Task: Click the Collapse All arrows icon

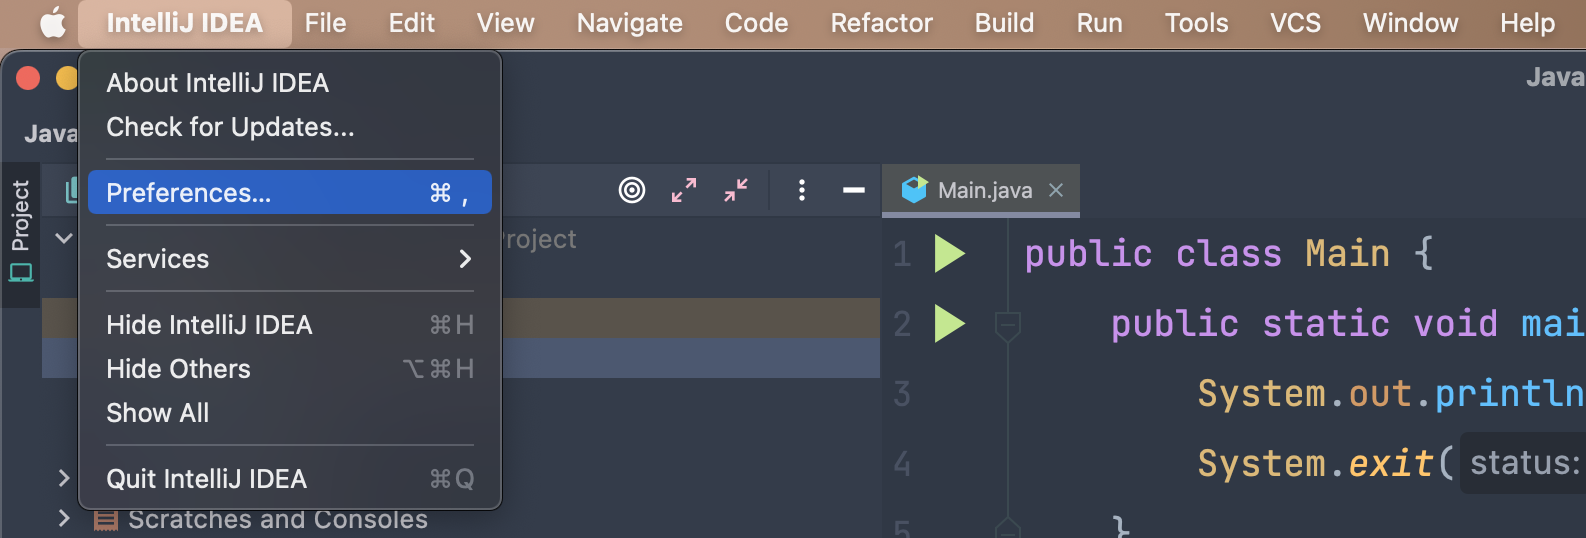Action: [x=736, y=190]
